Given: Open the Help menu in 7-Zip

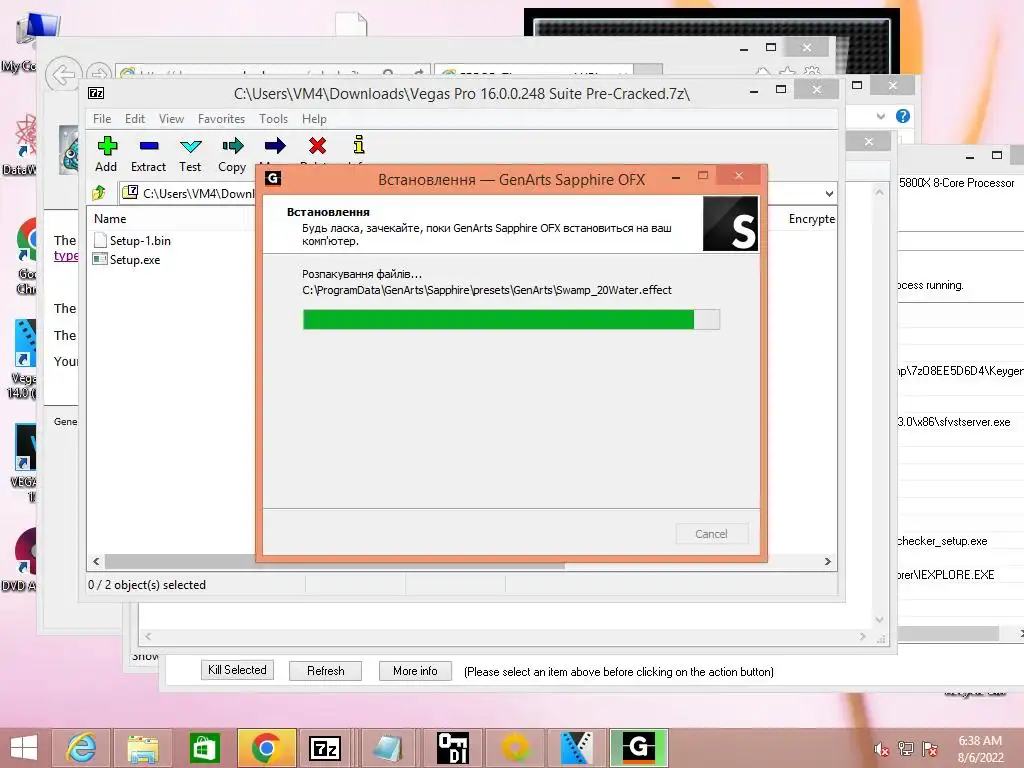Looking at the screenshot, I should point(314,119).
